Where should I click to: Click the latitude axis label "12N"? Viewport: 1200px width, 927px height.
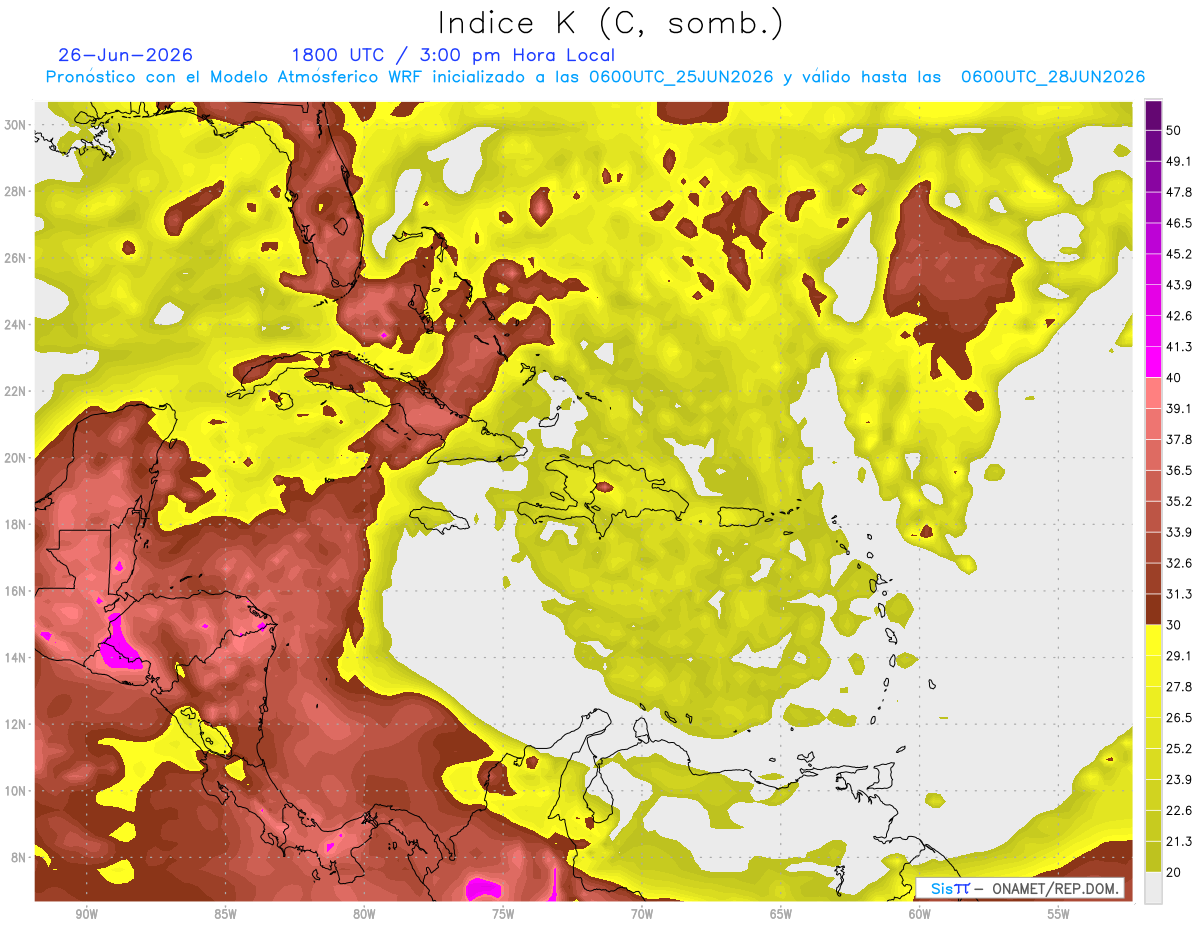(16, 724)
